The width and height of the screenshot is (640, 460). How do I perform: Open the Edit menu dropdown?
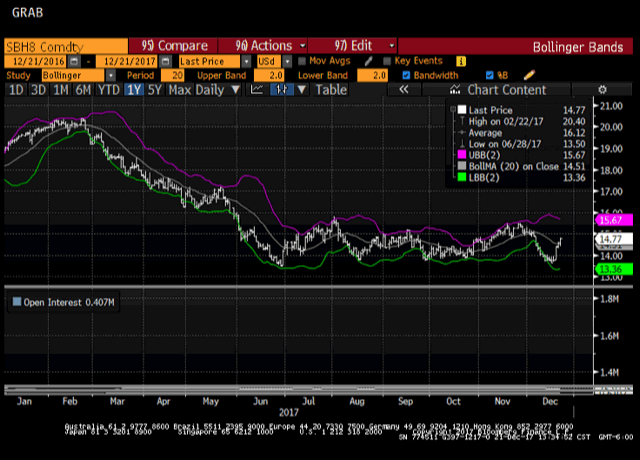392,46
